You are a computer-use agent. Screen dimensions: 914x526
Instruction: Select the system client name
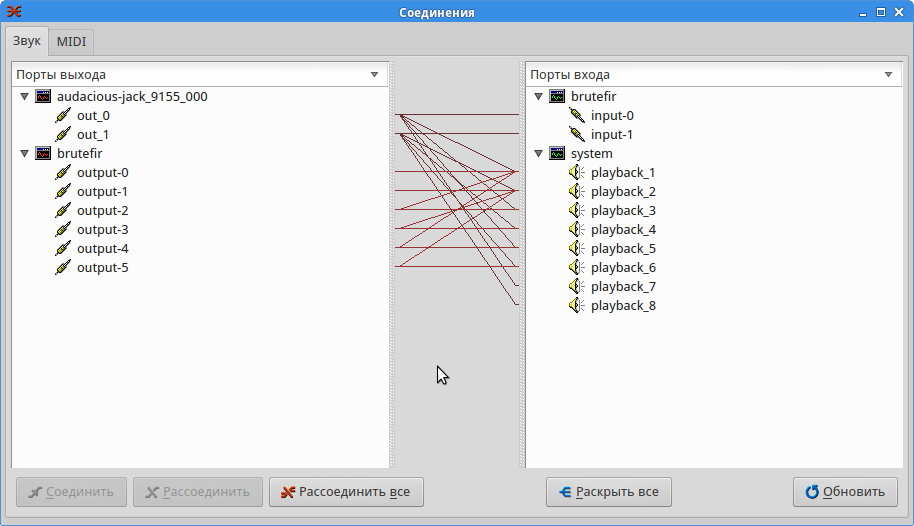[x=592, y=153]
